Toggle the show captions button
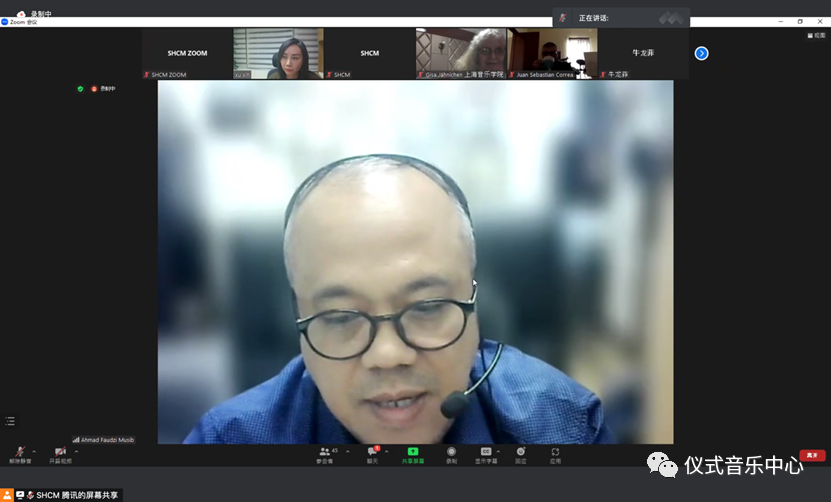Image resolution: width=831 pixels, height=502 pixels. (x=486, y=453)
